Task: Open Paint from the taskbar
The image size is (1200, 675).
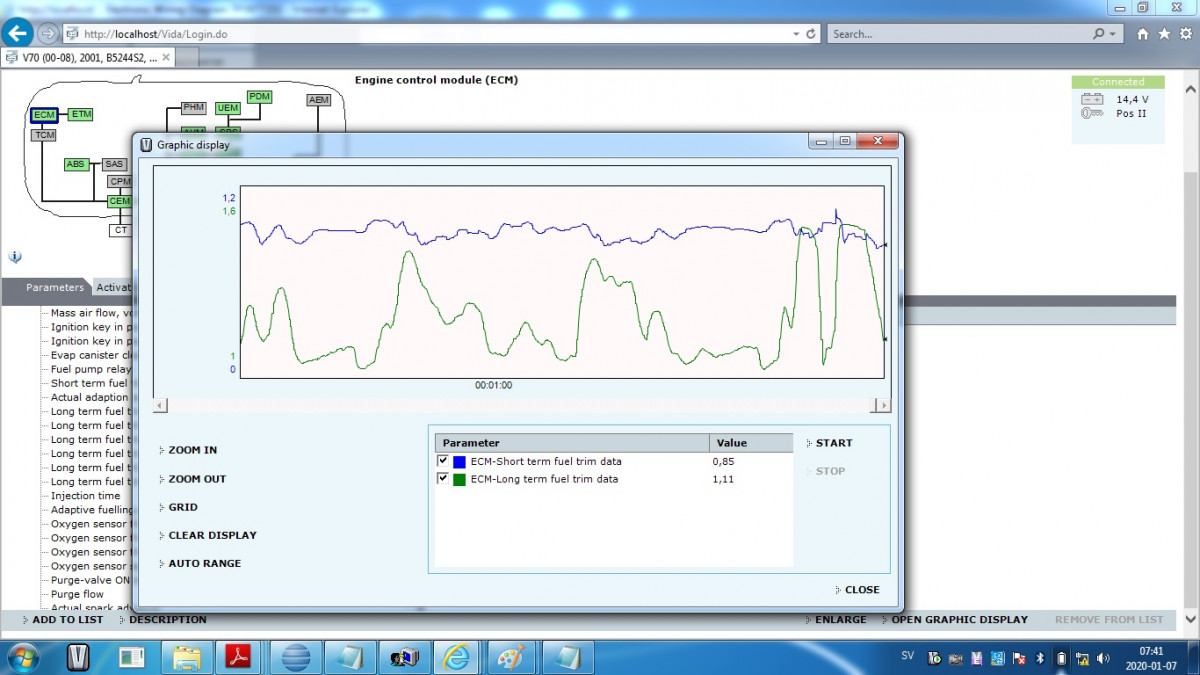Action: 512,657
